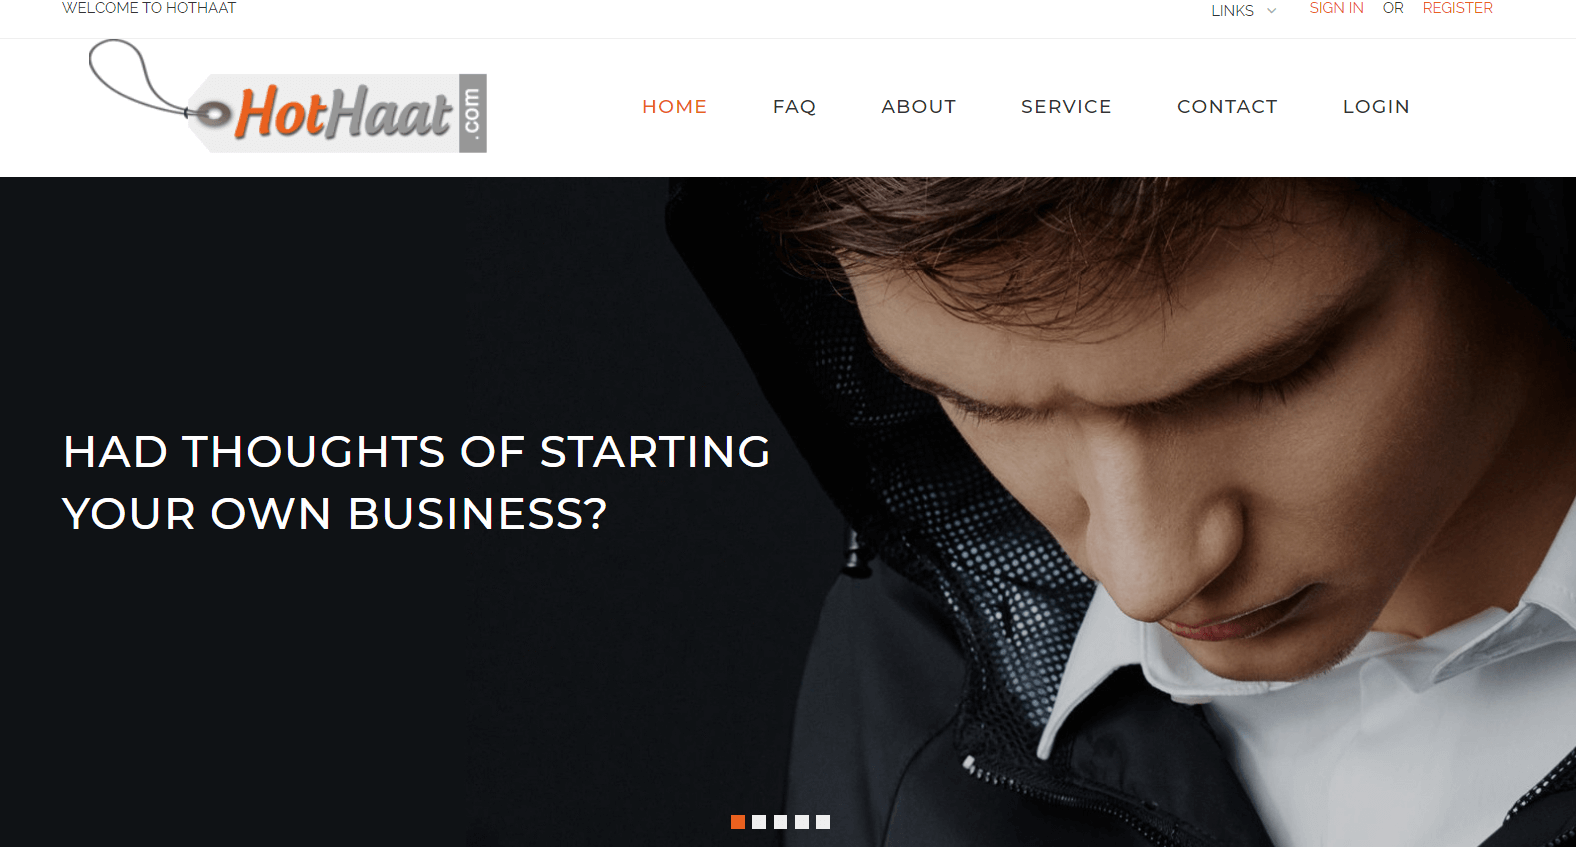Open the HOME menu item

tap(675, 106)
